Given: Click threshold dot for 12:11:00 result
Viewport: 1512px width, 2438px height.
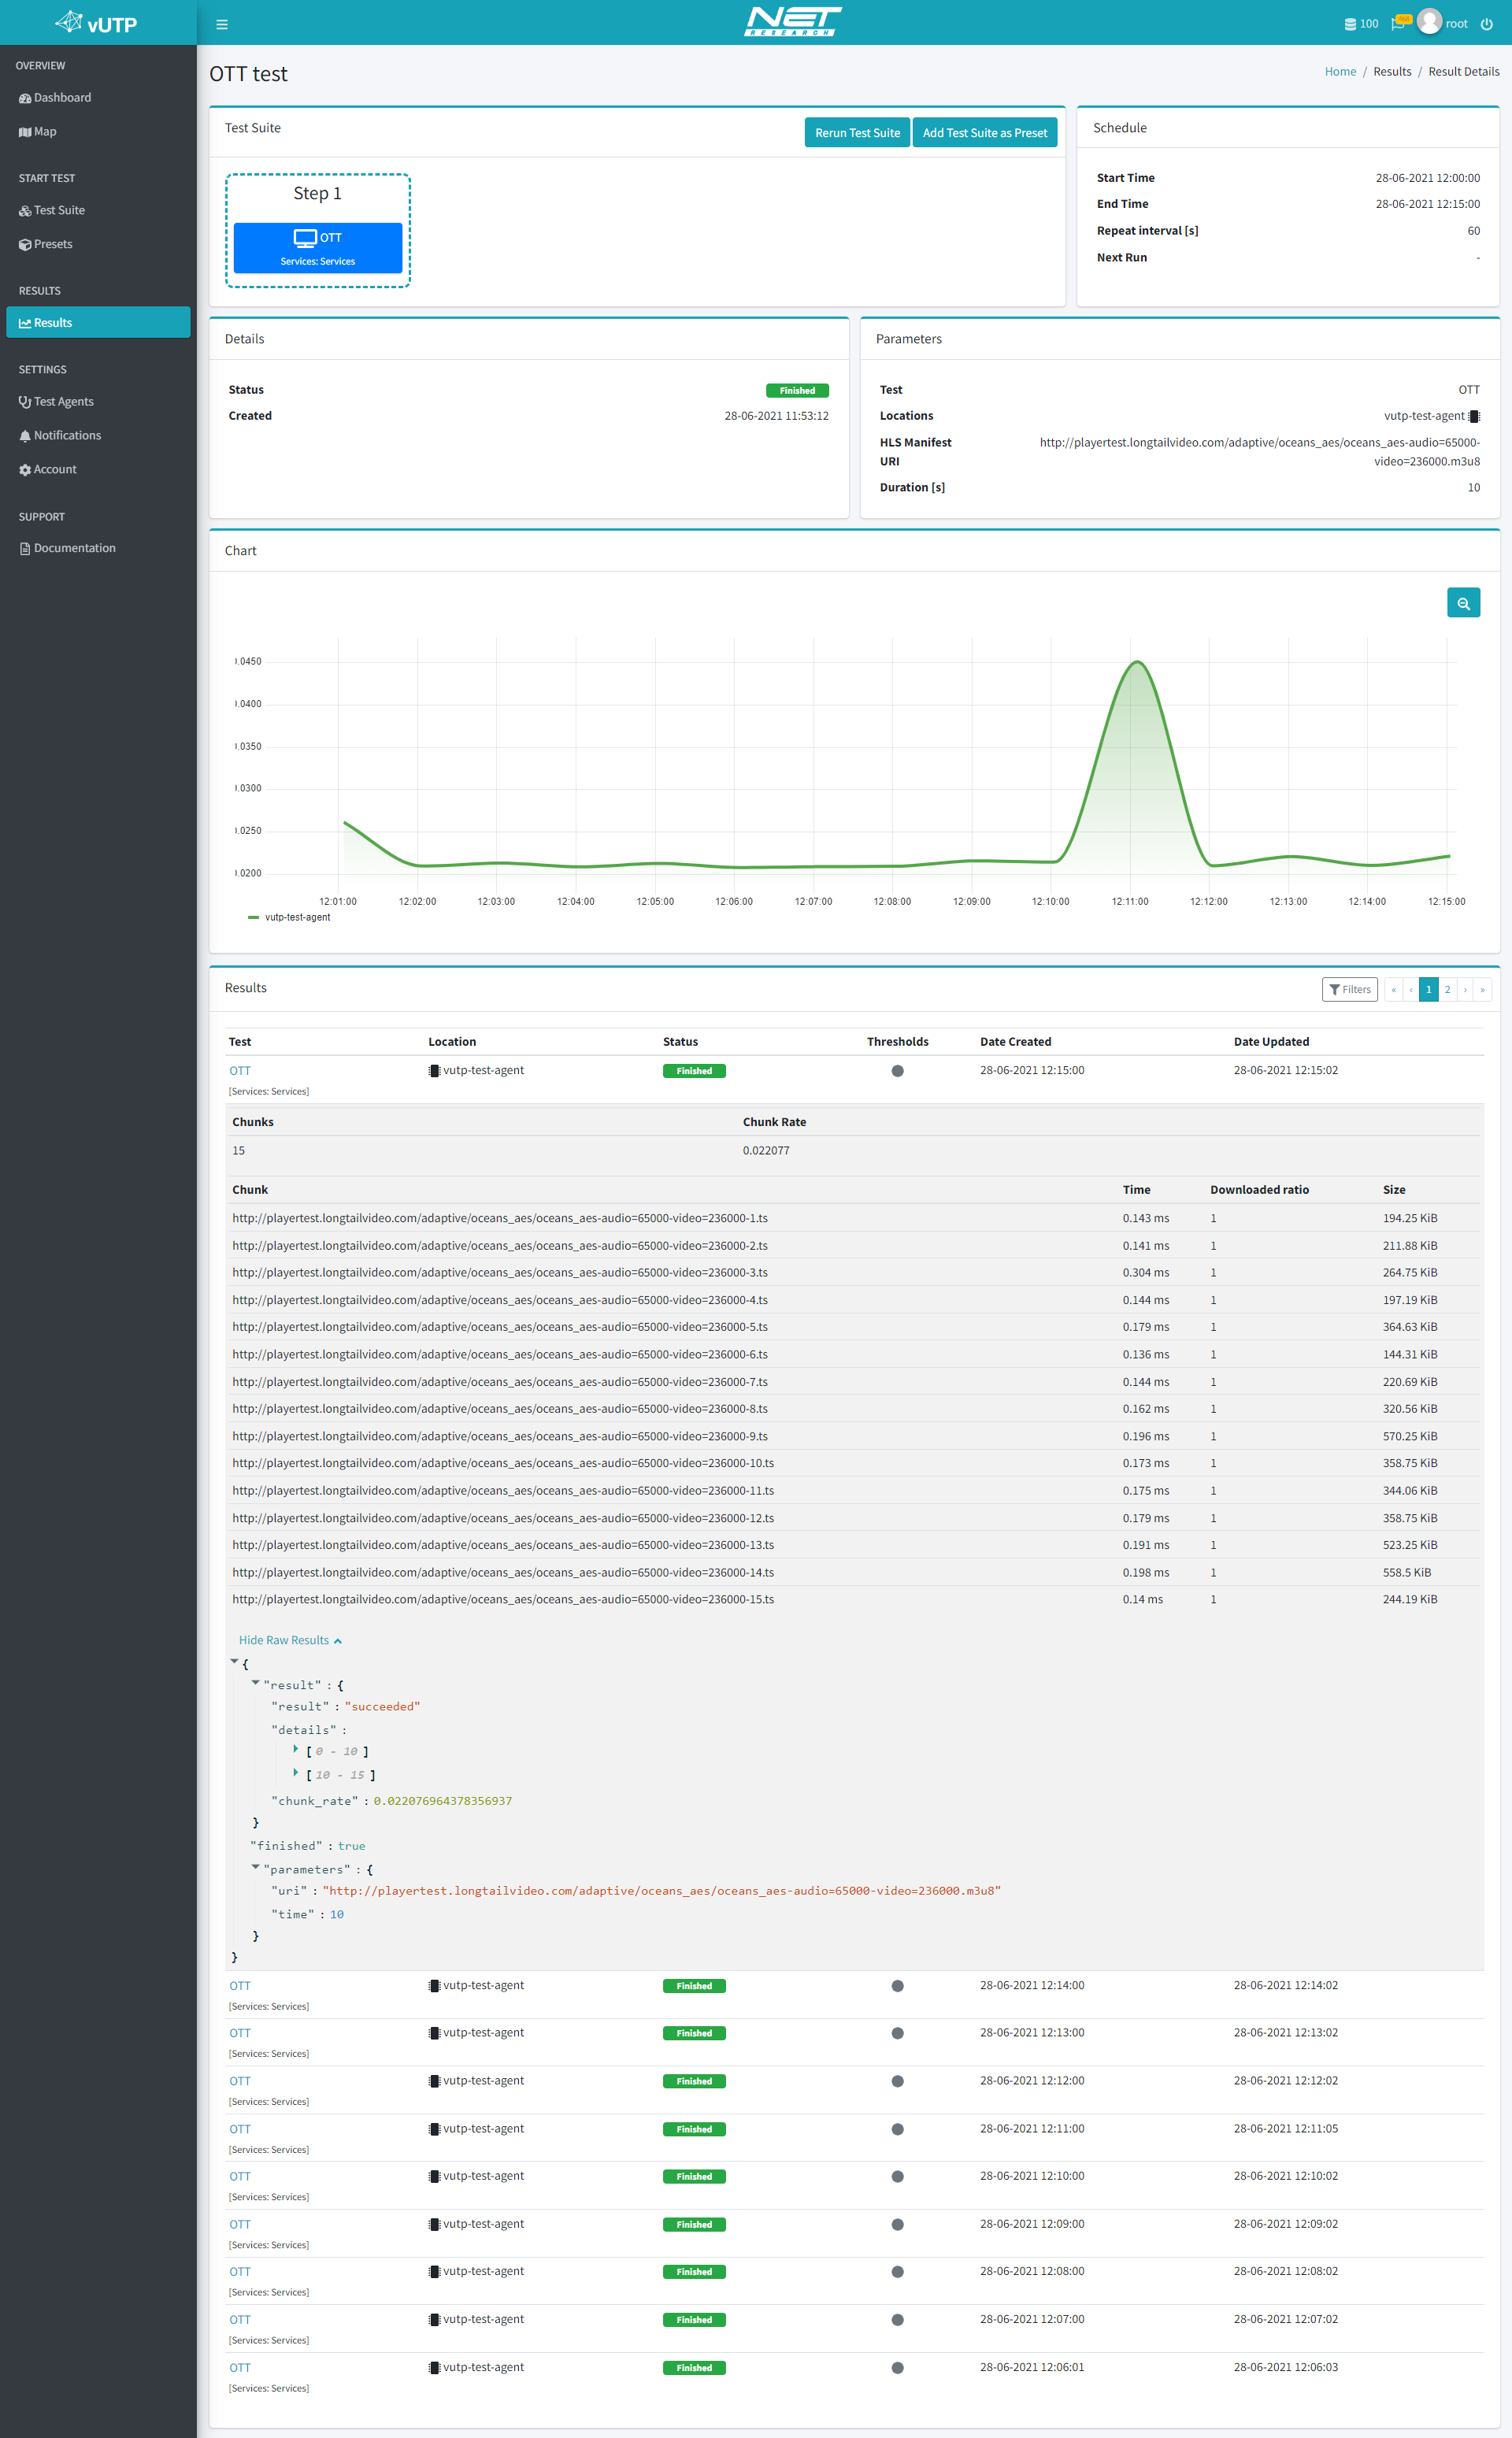Looking at the screenshot, I should coord(897,2129).
